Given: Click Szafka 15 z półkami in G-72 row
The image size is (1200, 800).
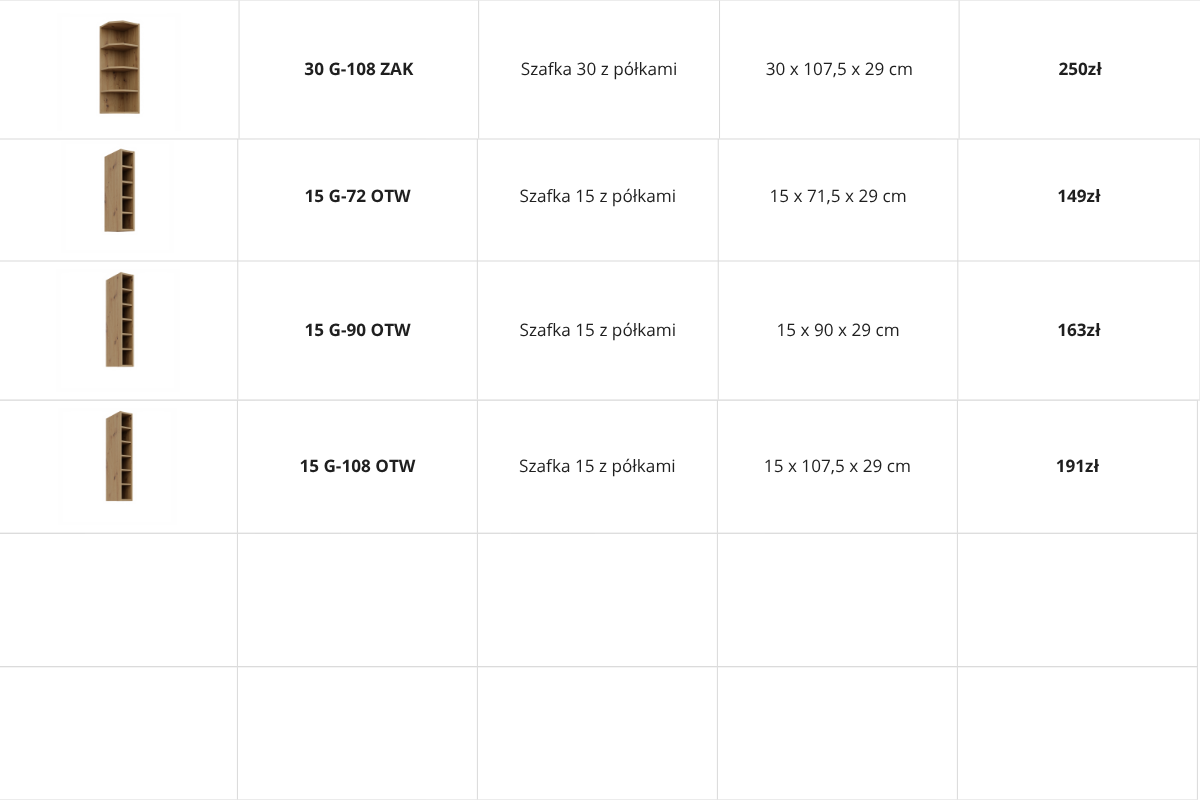Looking at the screenshot, I should 598,196.
